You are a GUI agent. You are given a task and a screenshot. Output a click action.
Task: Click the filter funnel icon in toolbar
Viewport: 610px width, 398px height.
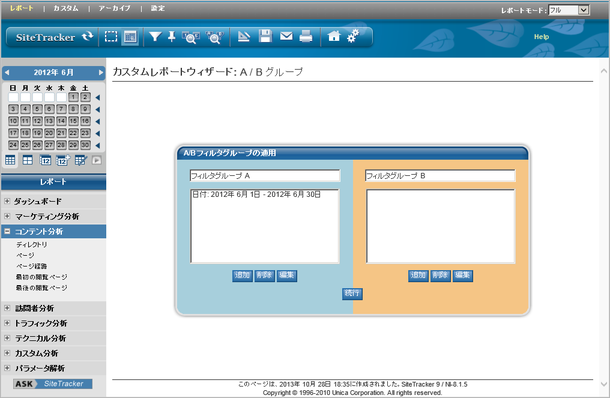[x=155, y=37]
